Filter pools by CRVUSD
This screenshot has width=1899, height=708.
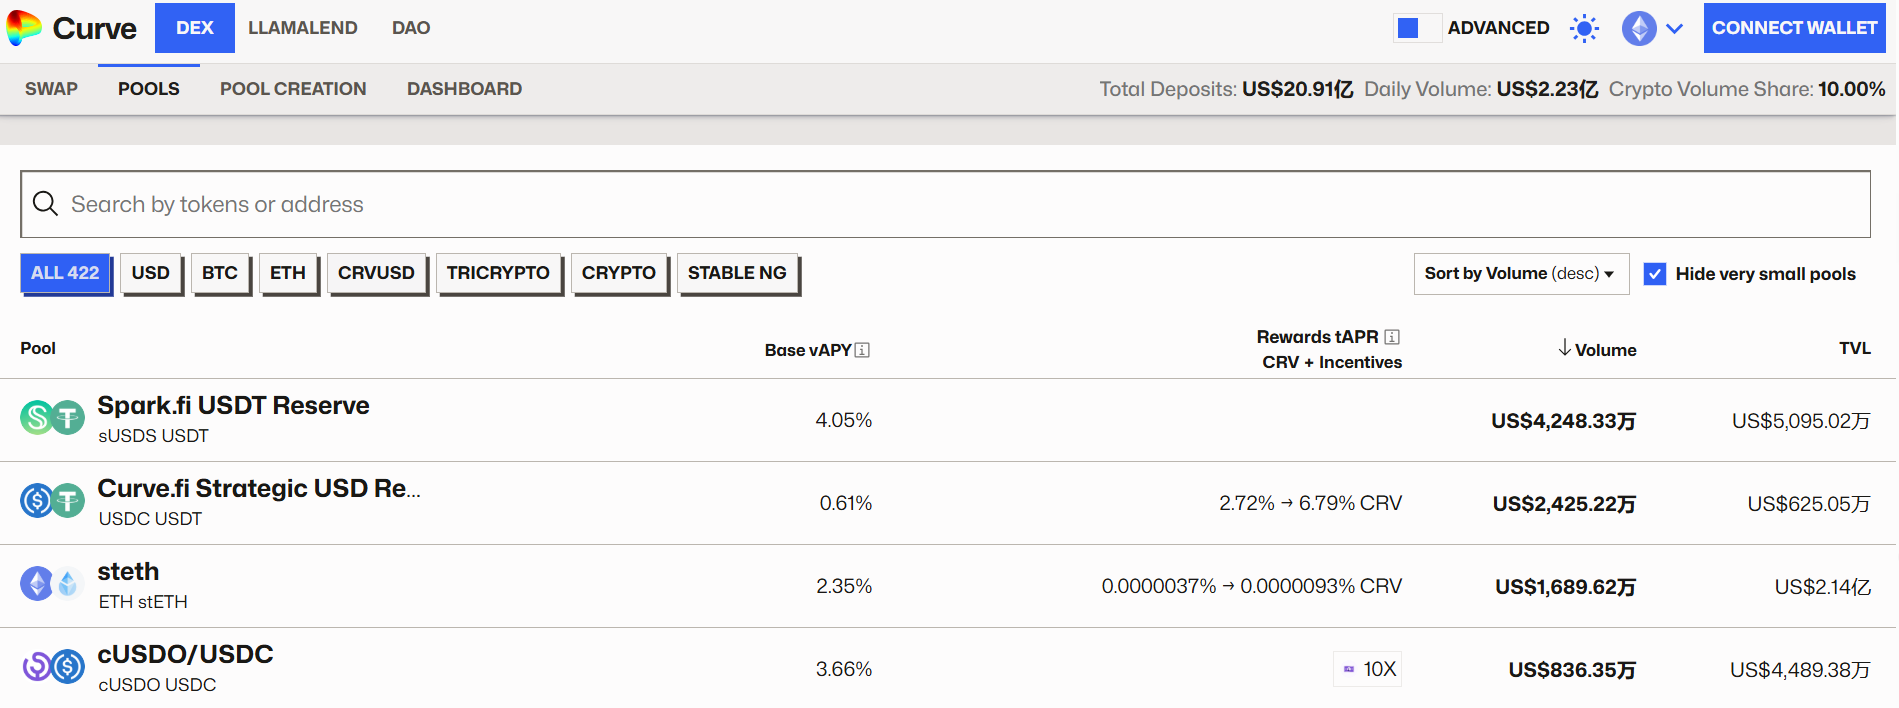pyautogui.click(x=376, y=273)
